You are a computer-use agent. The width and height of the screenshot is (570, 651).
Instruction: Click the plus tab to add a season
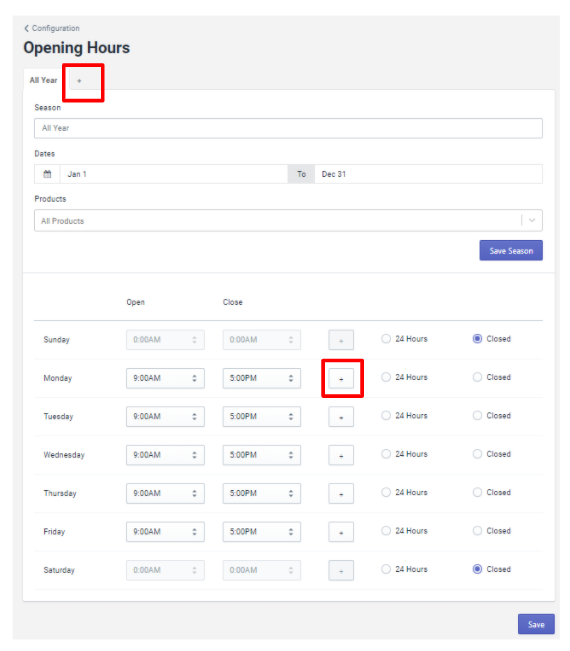[x=79, y=81]
